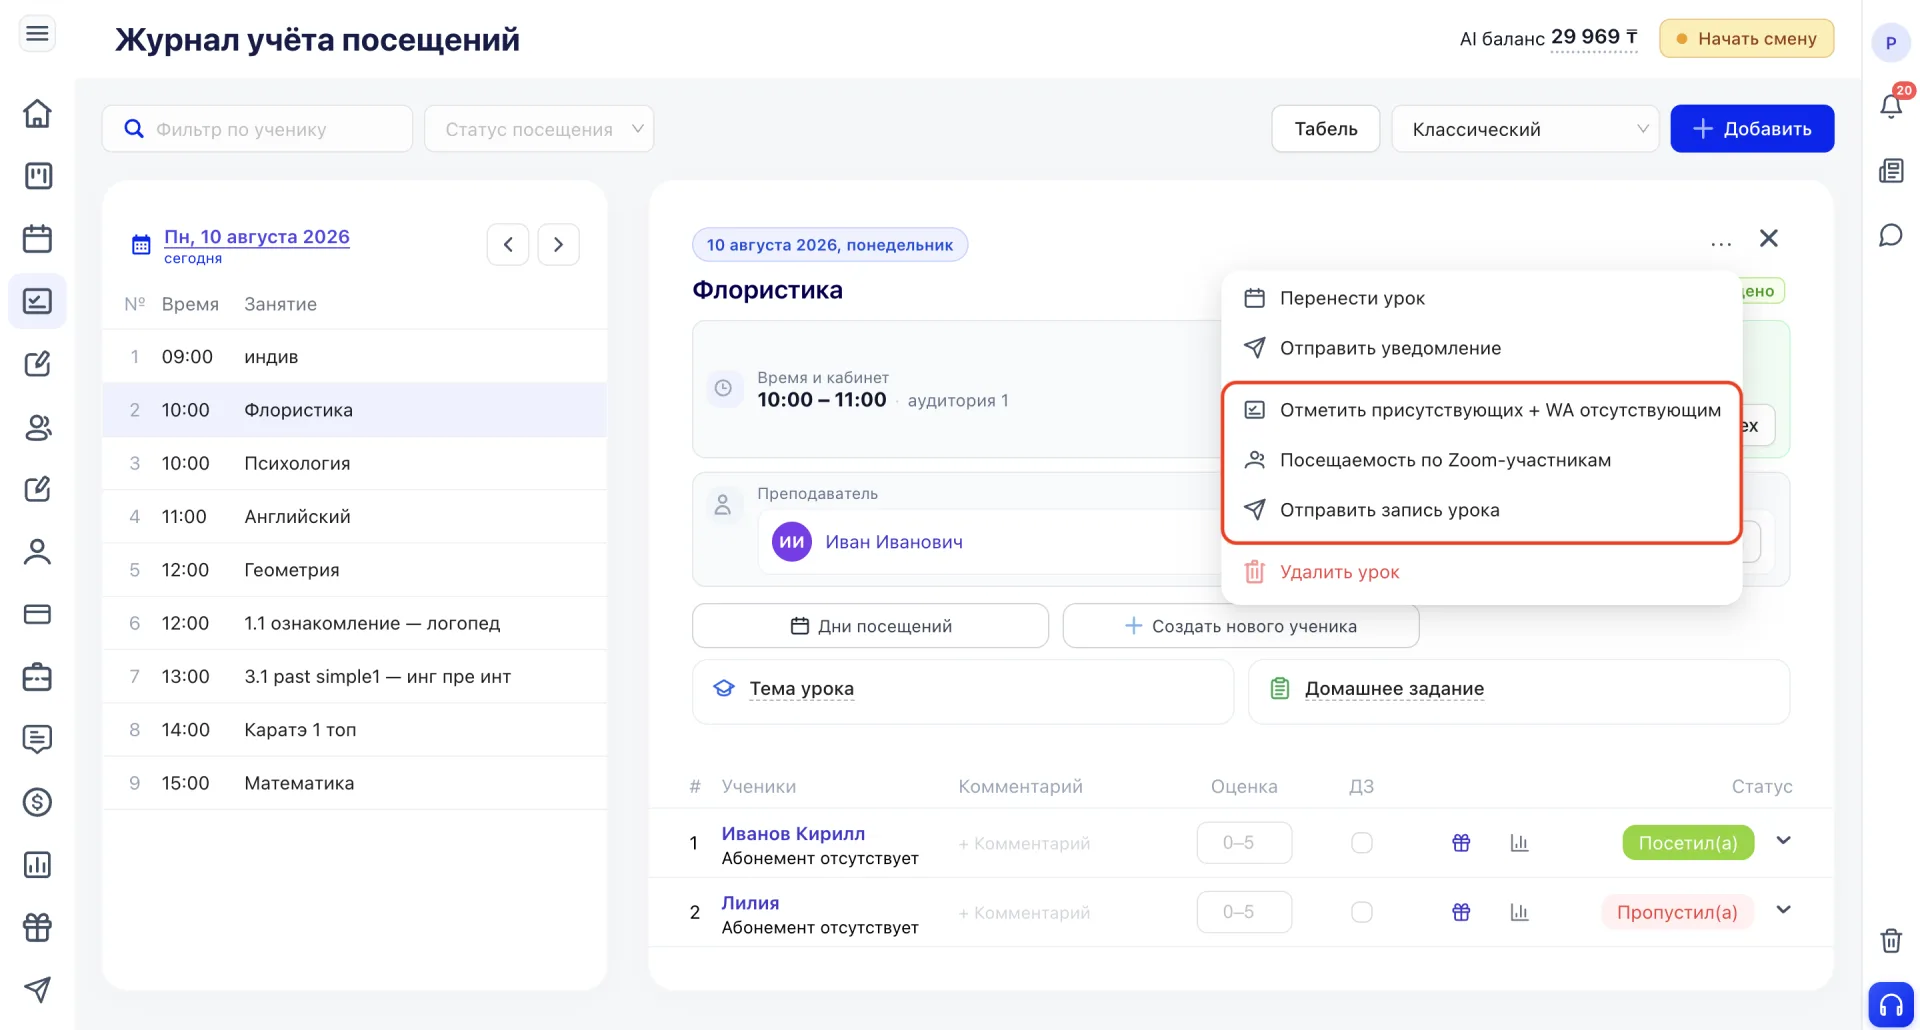
Task: Open the kanban board icon in the sidebar
Action: point(37,176)
